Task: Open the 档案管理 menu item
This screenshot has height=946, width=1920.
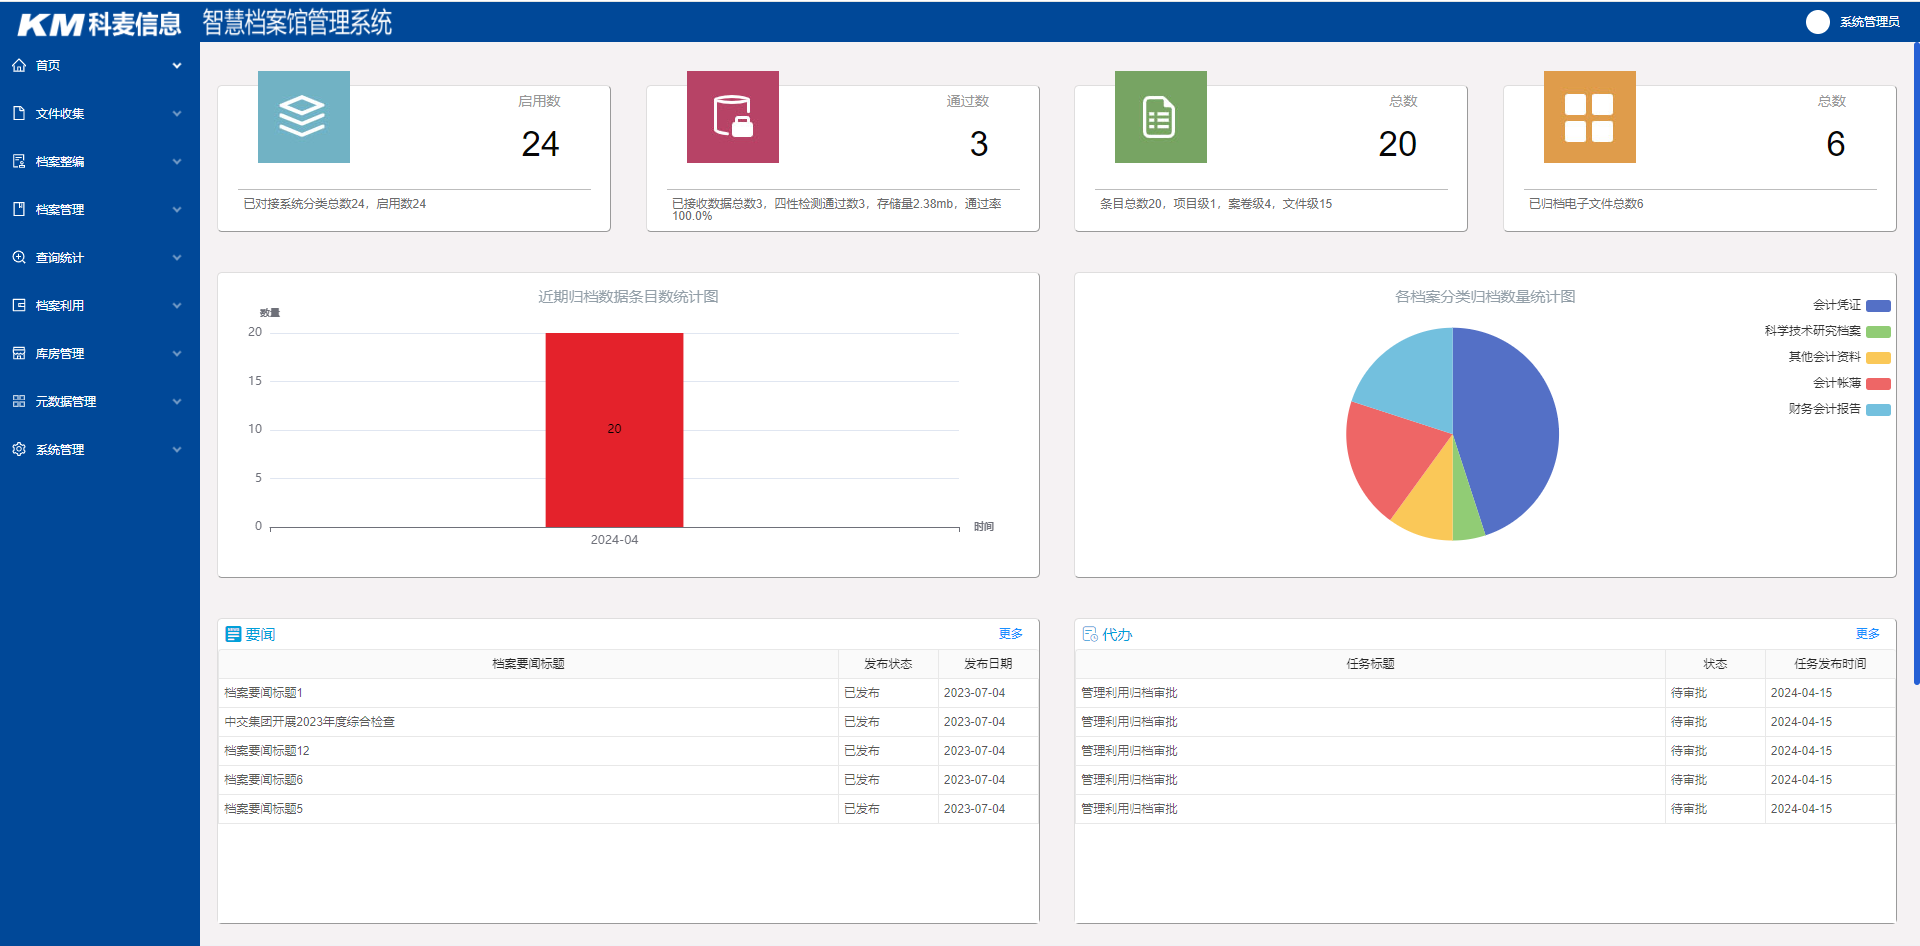Action: (x=100, y=209)
